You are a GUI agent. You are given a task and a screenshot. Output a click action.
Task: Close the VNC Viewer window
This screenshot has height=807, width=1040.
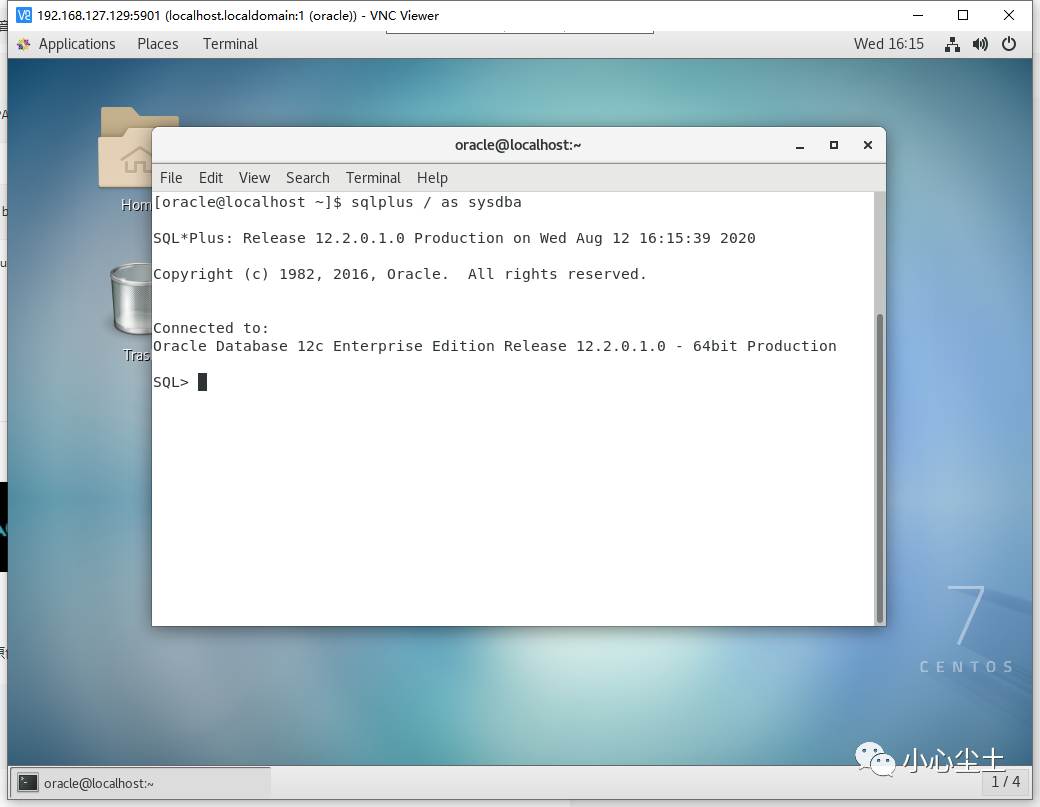click(1009, 15)
